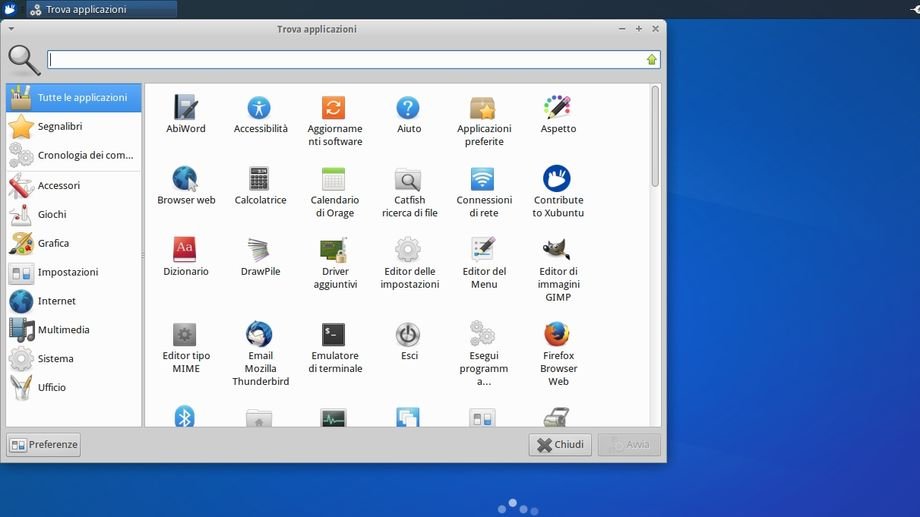Start the Emulatore di terminale
Viewport: 920px width, 517px height.
334,335
